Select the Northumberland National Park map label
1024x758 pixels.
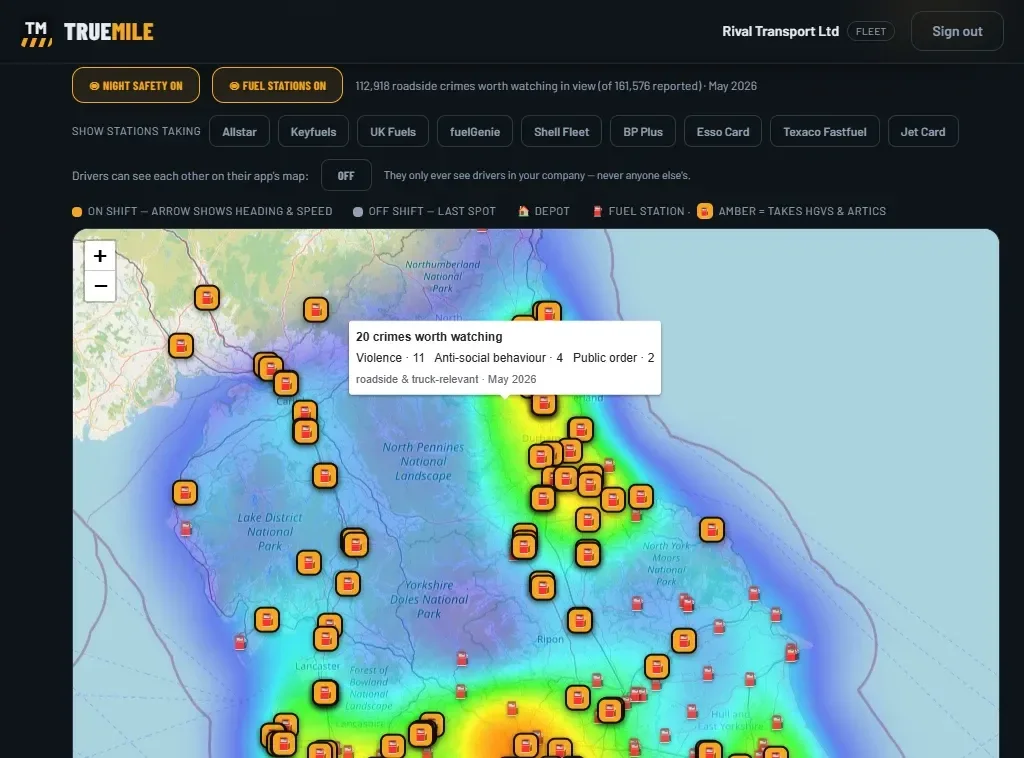point(442,276)
